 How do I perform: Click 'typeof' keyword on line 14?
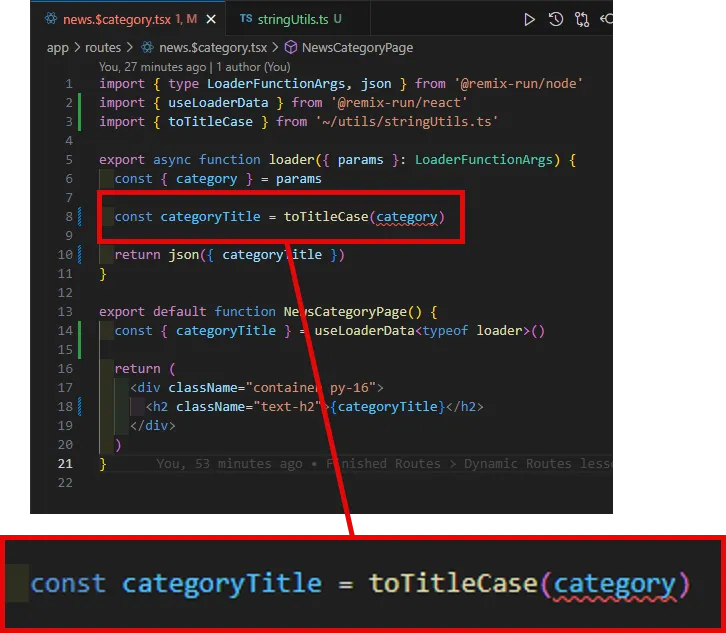pos(445,331)
